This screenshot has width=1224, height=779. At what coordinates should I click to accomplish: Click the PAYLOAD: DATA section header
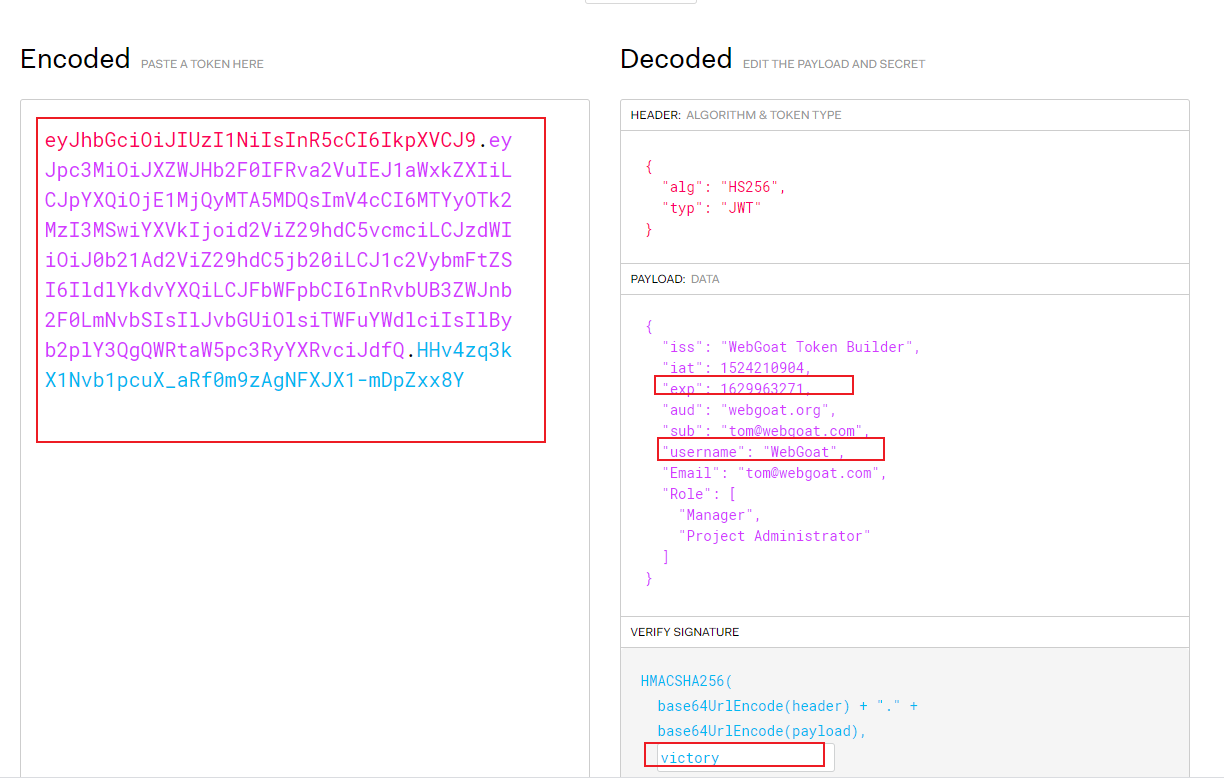pos(675,279)
